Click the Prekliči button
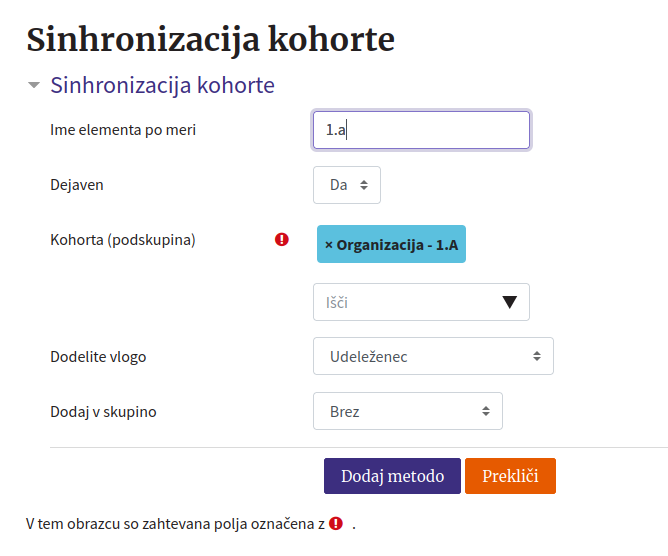This screenshot has width=668, height=556. (x=510, y=476)
